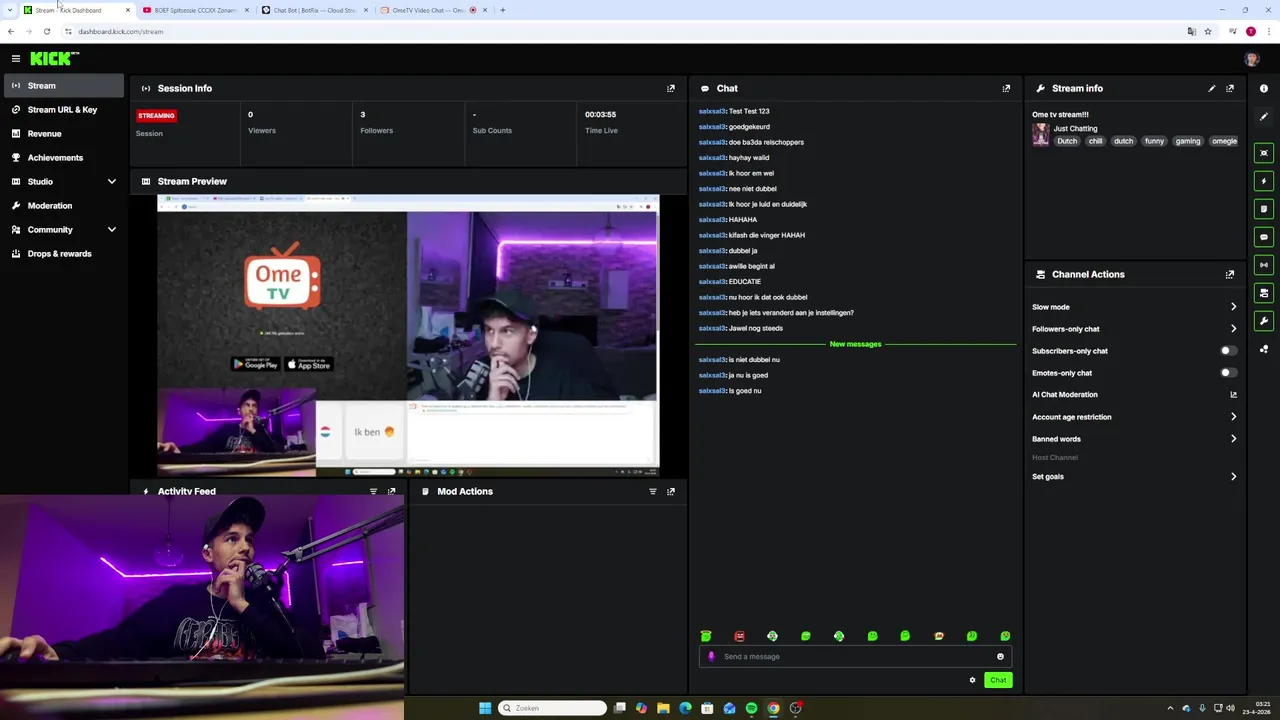1280x720 pixels.
Task: Click the microphone icon in message box
Action: pos(711,657)
